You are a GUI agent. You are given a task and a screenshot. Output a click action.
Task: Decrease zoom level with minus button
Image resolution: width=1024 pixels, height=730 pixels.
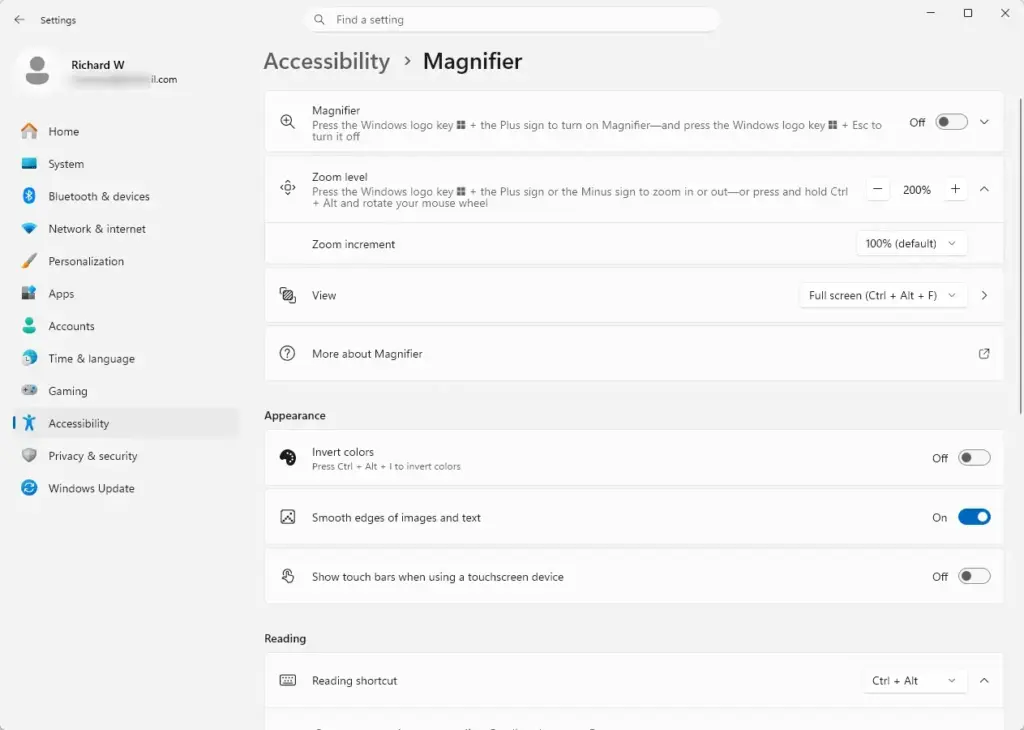(878, 189)
